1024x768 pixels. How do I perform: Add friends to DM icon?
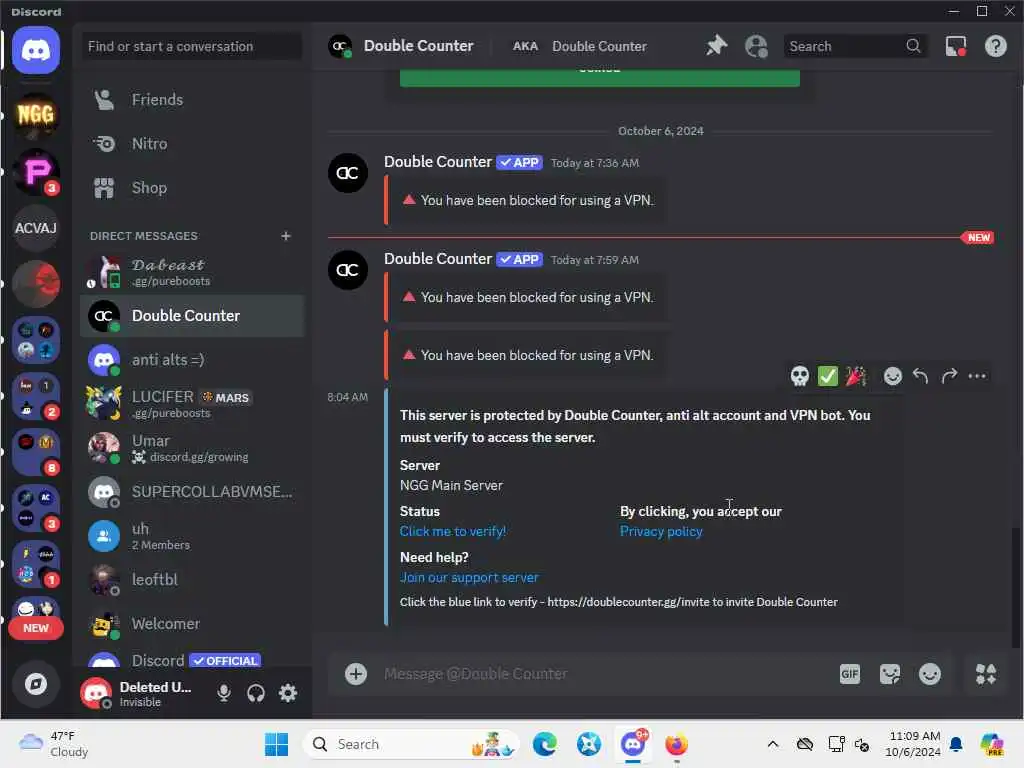point(756,46)
